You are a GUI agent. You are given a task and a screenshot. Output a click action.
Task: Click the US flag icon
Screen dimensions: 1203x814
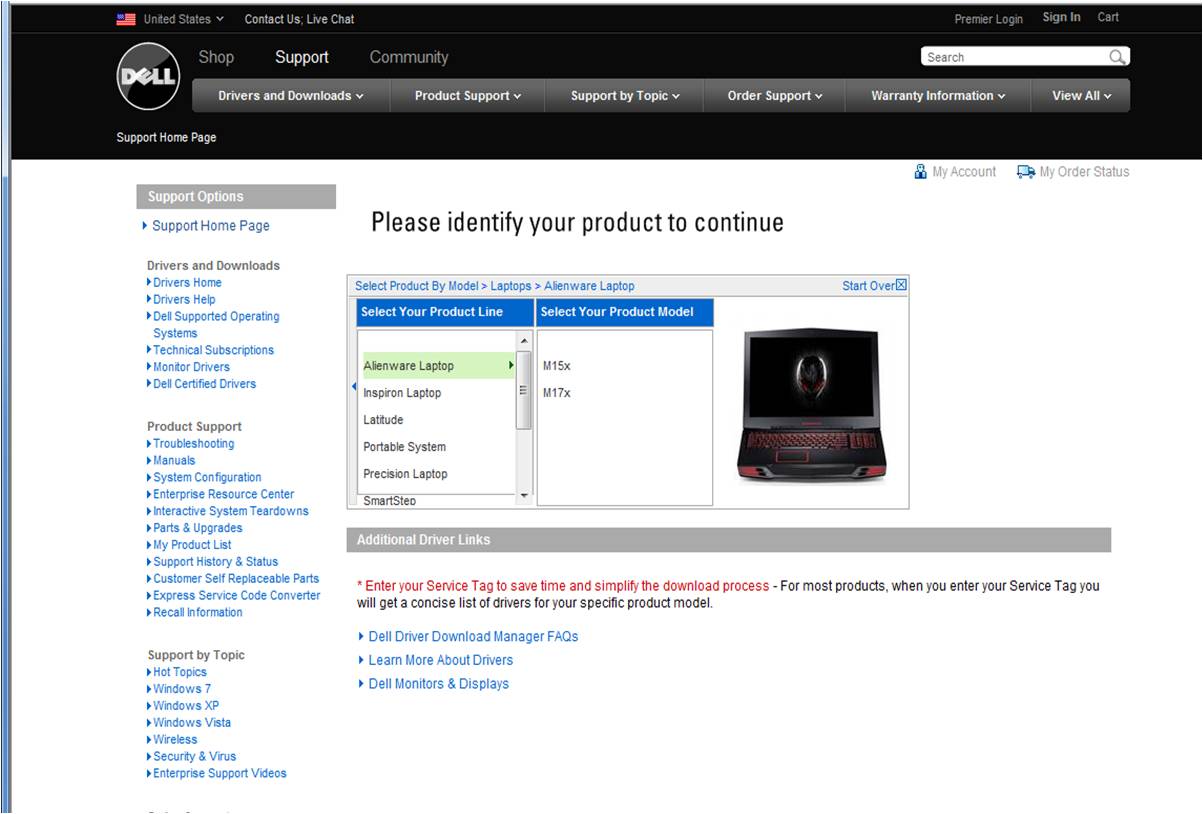(x=126, y=19)
